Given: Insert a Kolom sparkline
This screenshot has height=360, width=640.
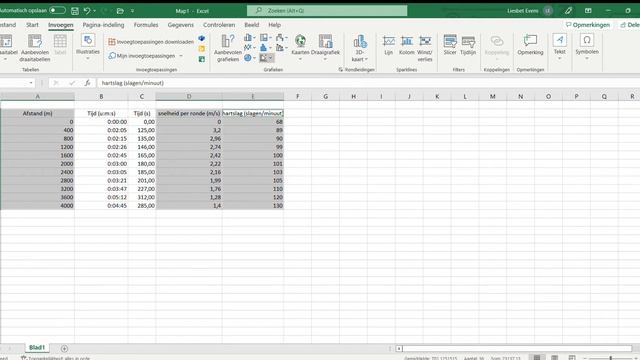Looking at the screenshot, I should coord(407,45).
